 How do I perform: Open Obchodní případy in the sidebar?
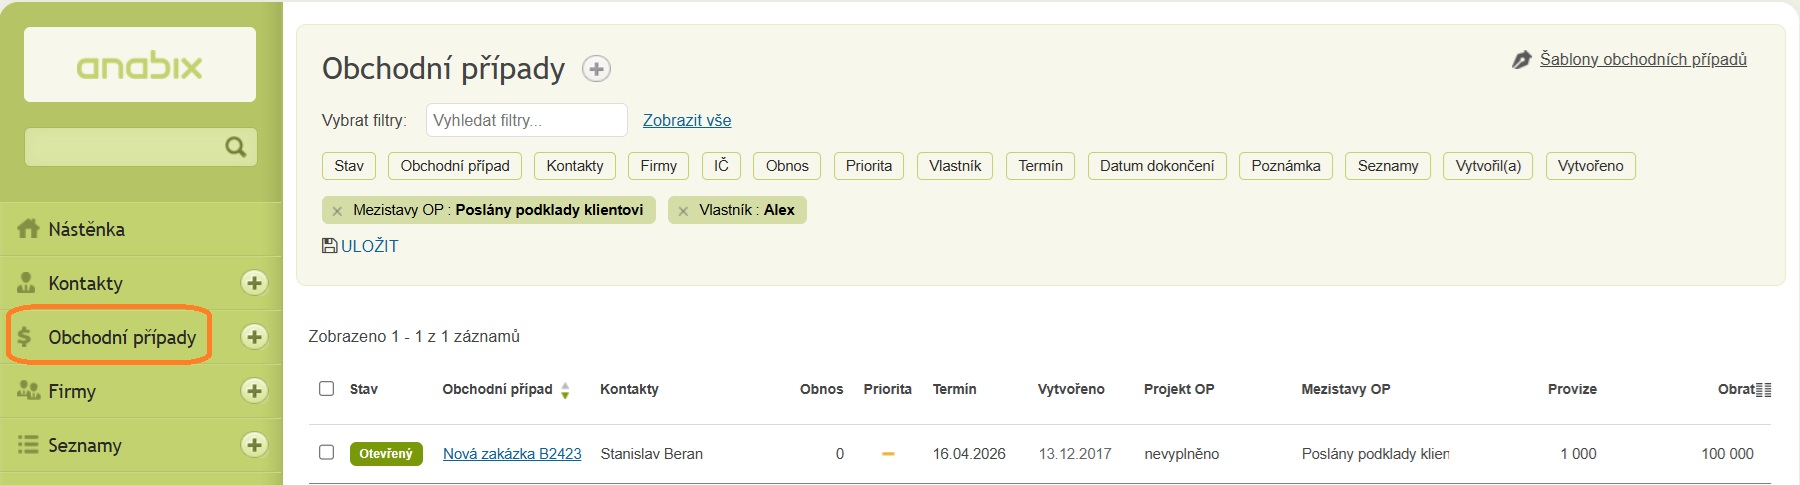click(x=121, y=337)
